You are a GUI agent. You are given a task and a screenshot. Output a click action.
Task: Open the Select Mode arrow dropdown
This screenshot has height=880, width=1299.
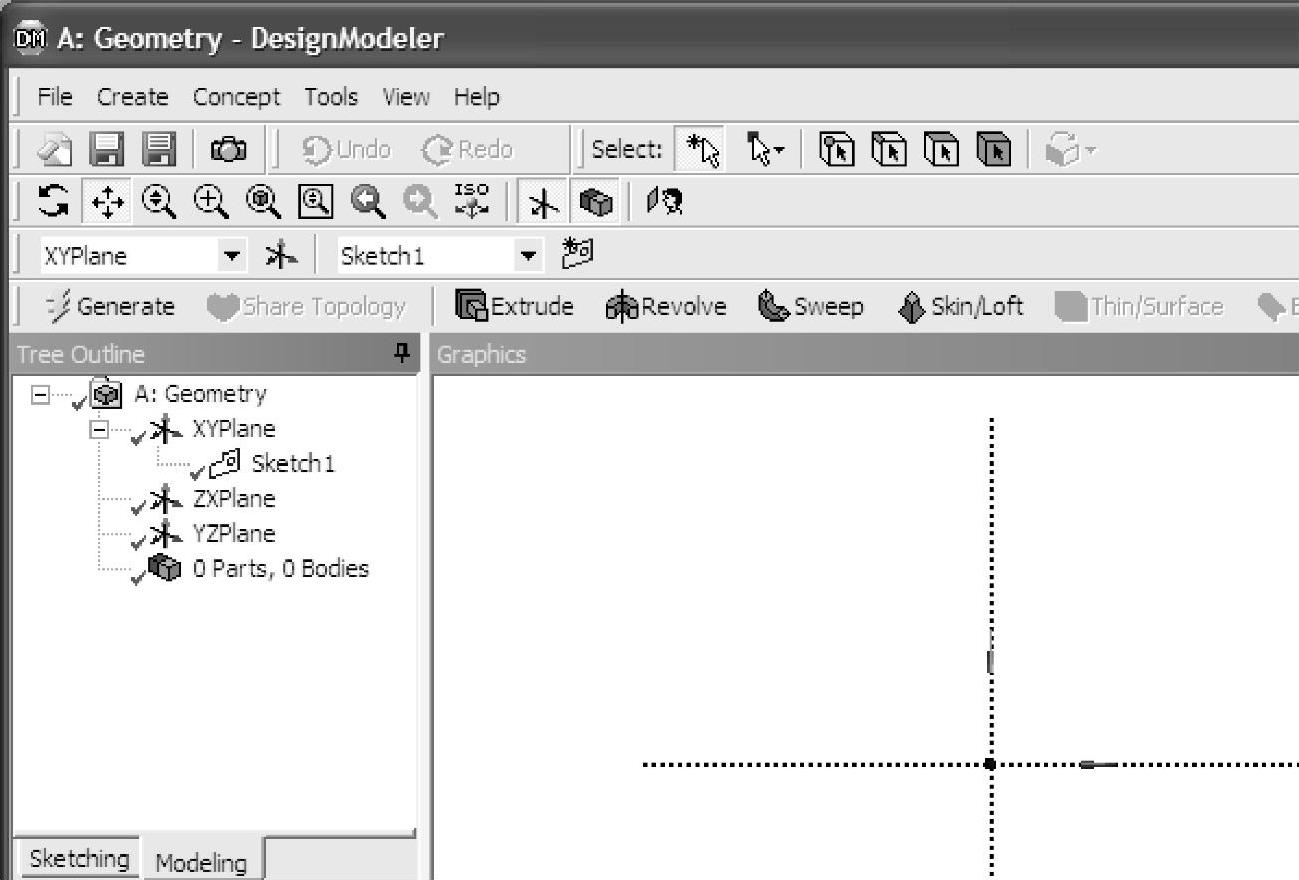click(x=767, y=151)
